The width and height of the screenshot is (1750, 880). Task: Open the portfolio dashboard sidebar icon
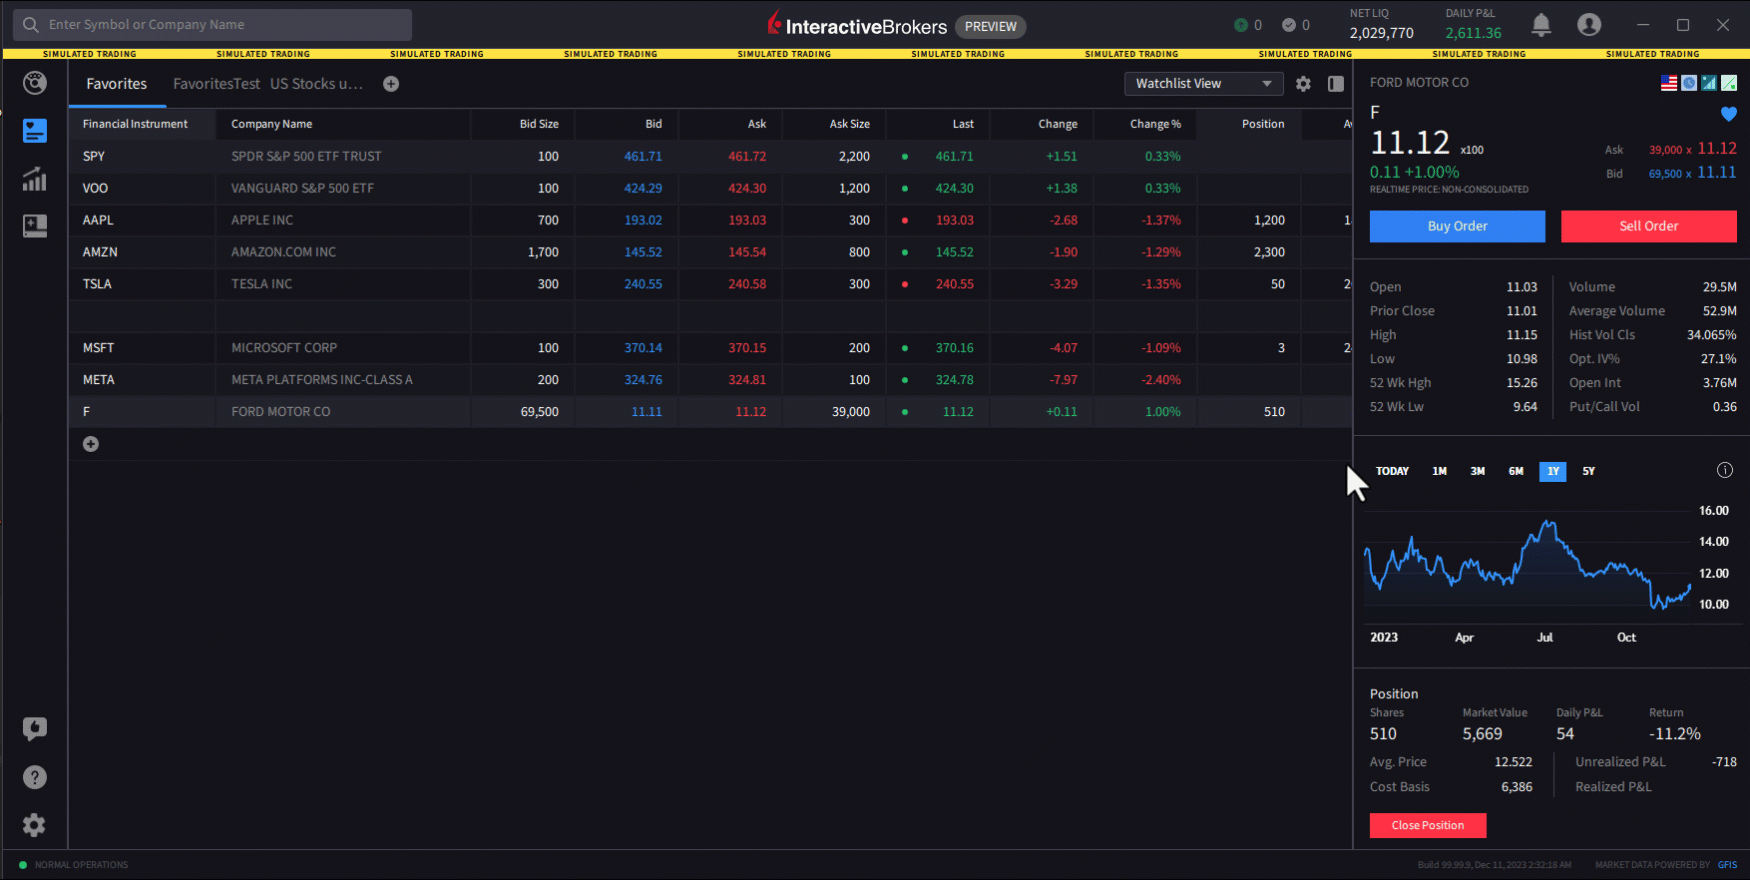pos(35,83)
